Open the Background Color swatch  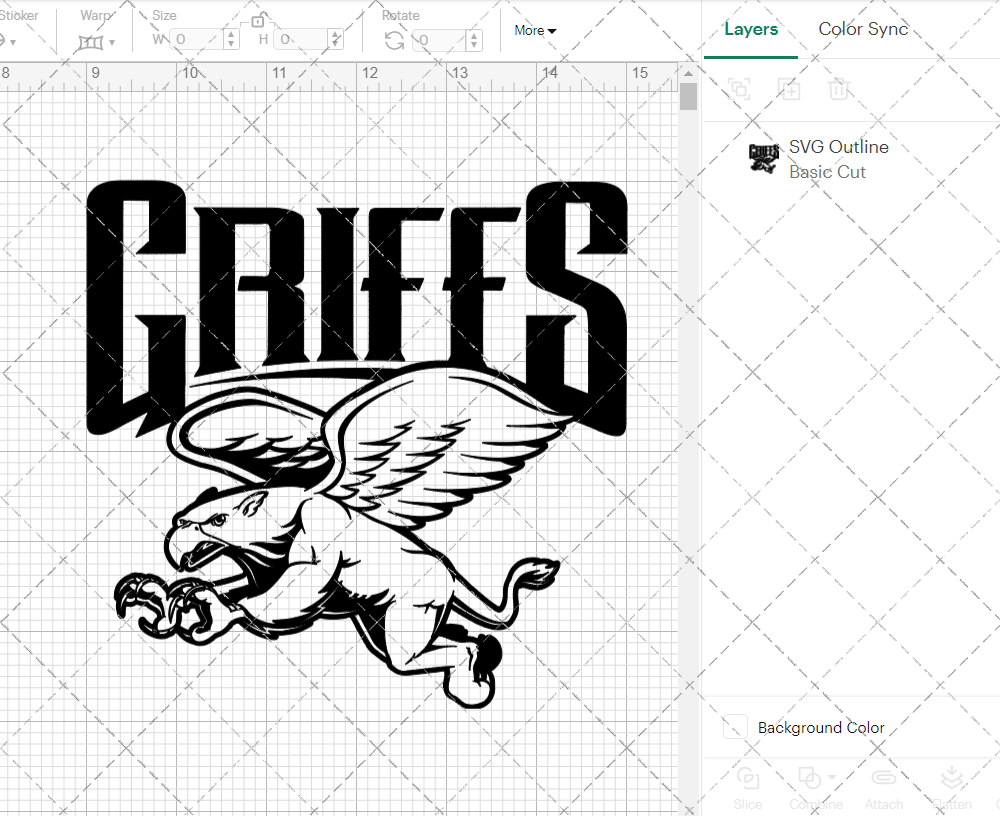735,727
